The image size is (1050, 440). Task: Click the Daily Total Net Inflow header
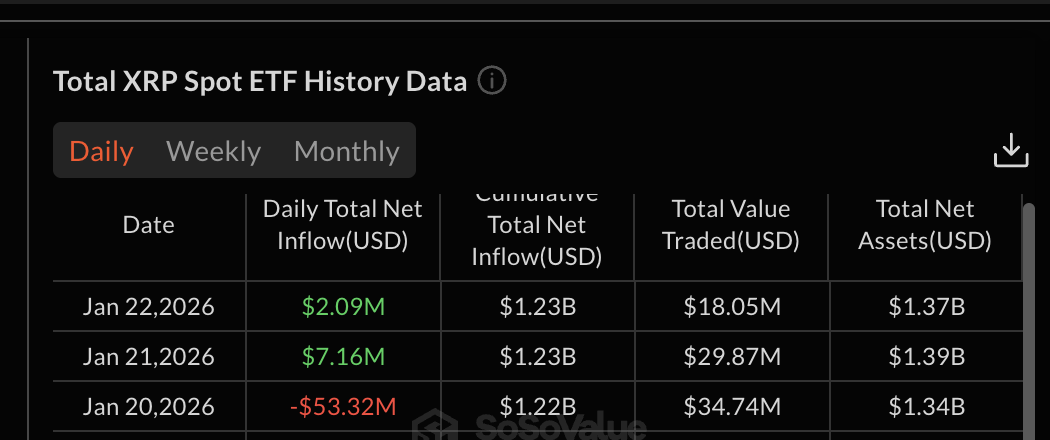342,225
